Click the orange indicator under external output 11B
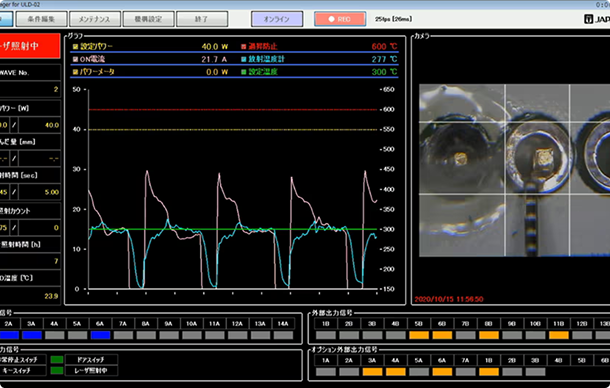 tap(559, 335)
